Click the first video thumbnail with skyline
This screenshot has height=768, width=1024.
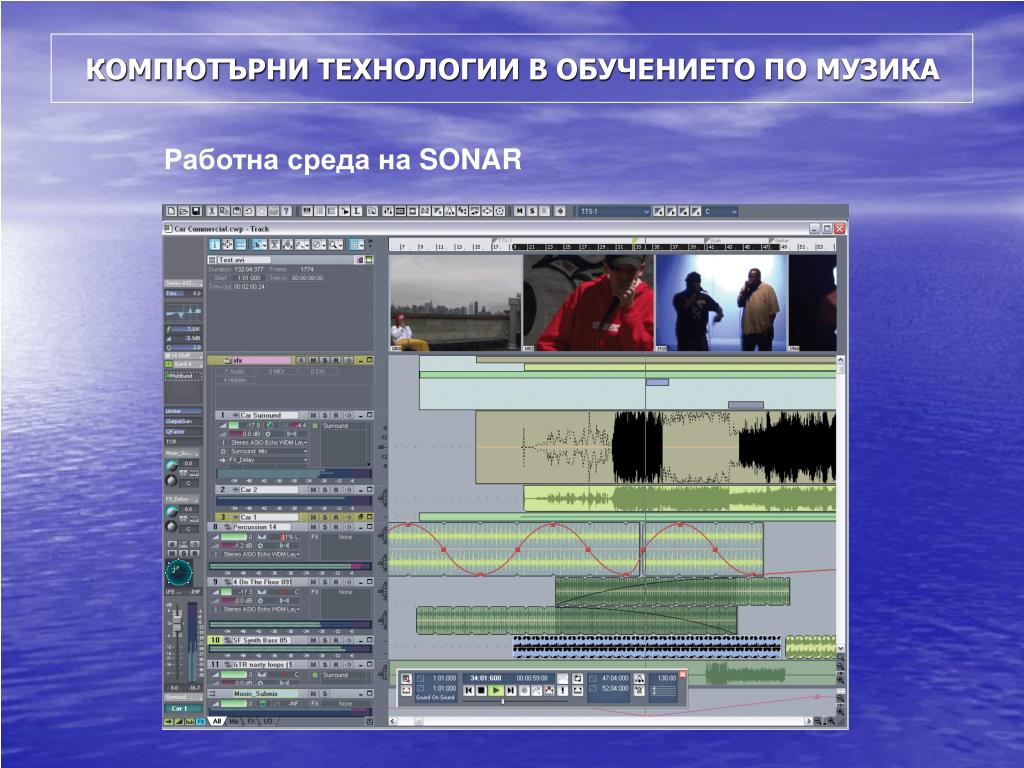tap(456, 303)
